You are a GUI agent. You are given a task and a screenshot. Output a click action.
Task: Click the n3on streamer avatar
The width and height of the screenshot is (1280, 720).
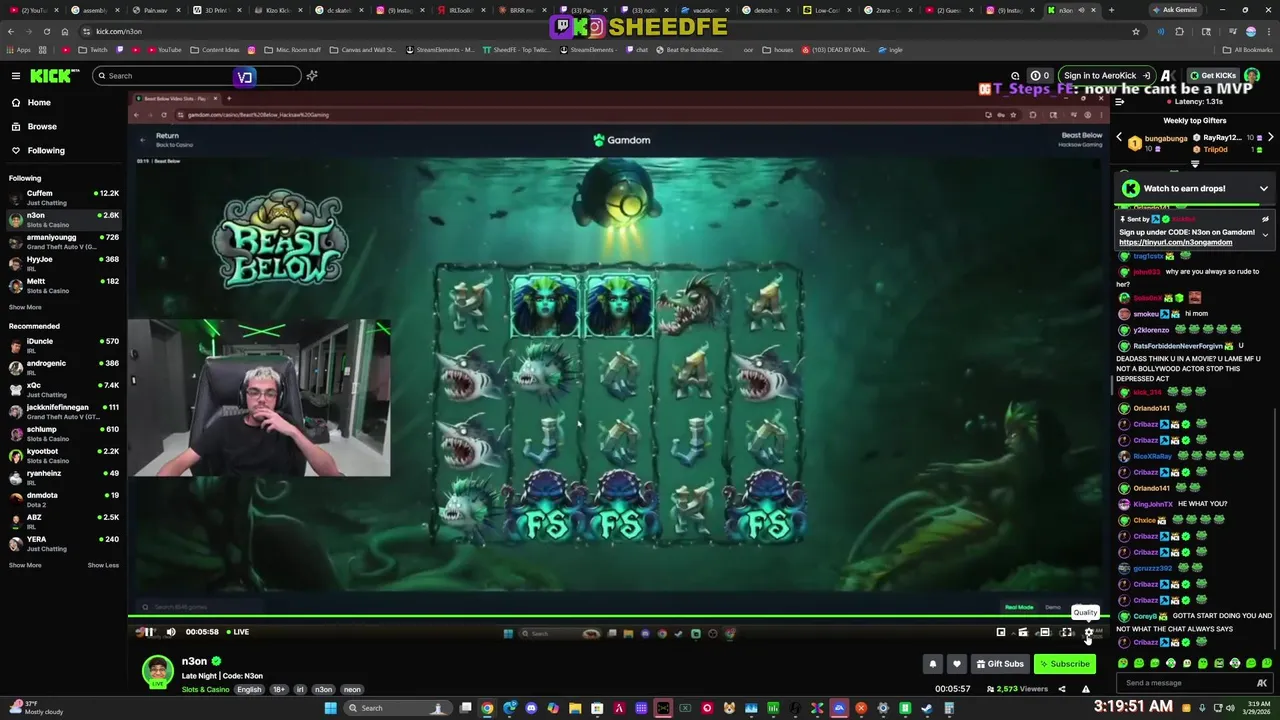[157, 671]
